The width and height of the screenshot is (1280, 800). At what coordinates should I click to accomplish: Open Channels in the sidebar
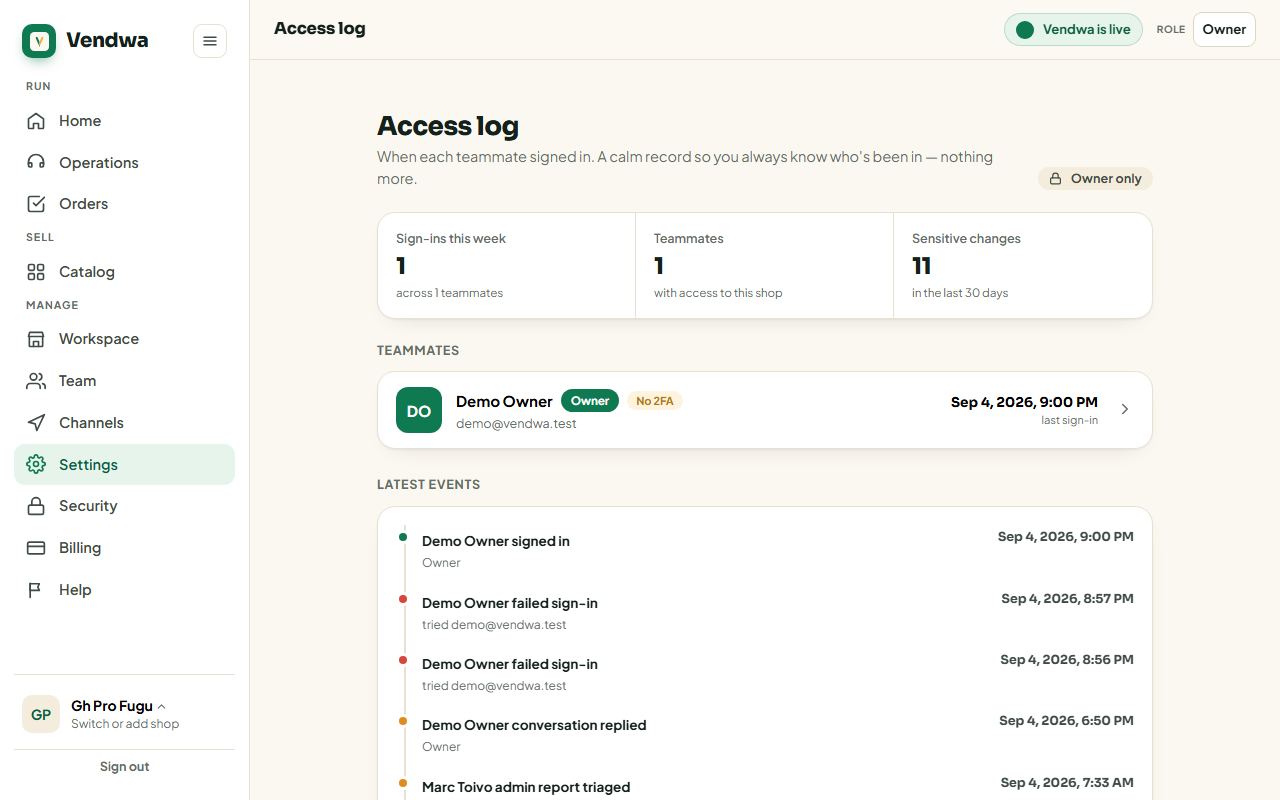coord(124,423)
